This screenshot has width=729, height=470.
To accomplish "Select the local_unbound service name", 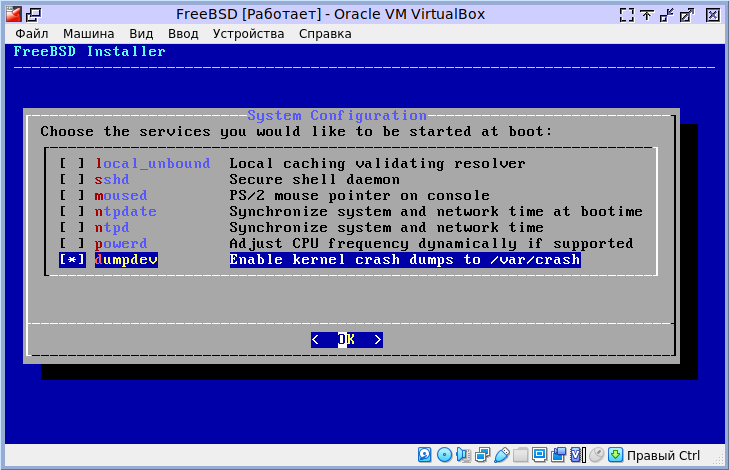I will 152,164.
